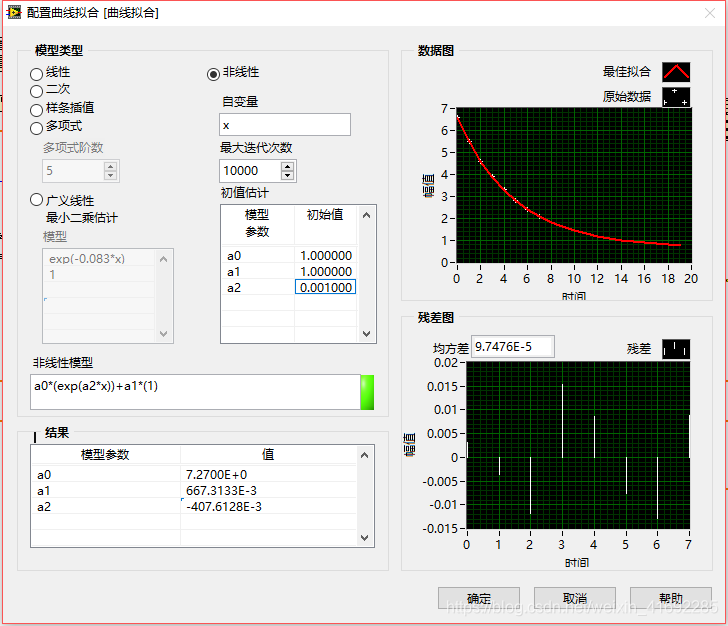Select the 多项式 radio button
The image size is (728, 626).
[36, 128]
